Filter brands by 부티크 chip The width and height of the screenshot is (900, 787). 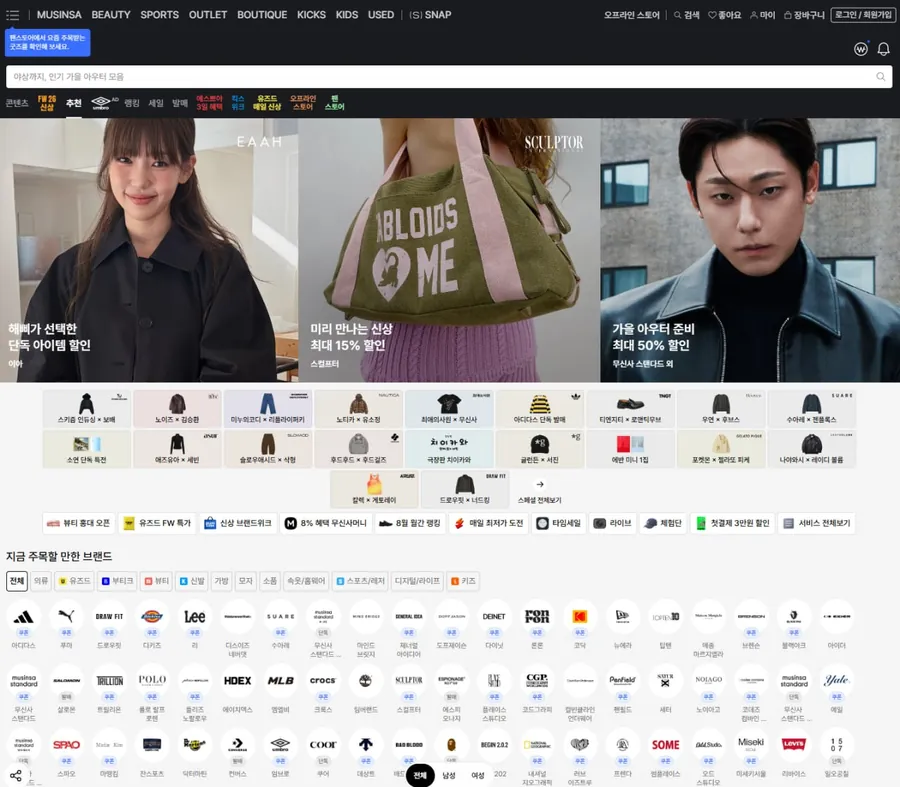(118, 581)
